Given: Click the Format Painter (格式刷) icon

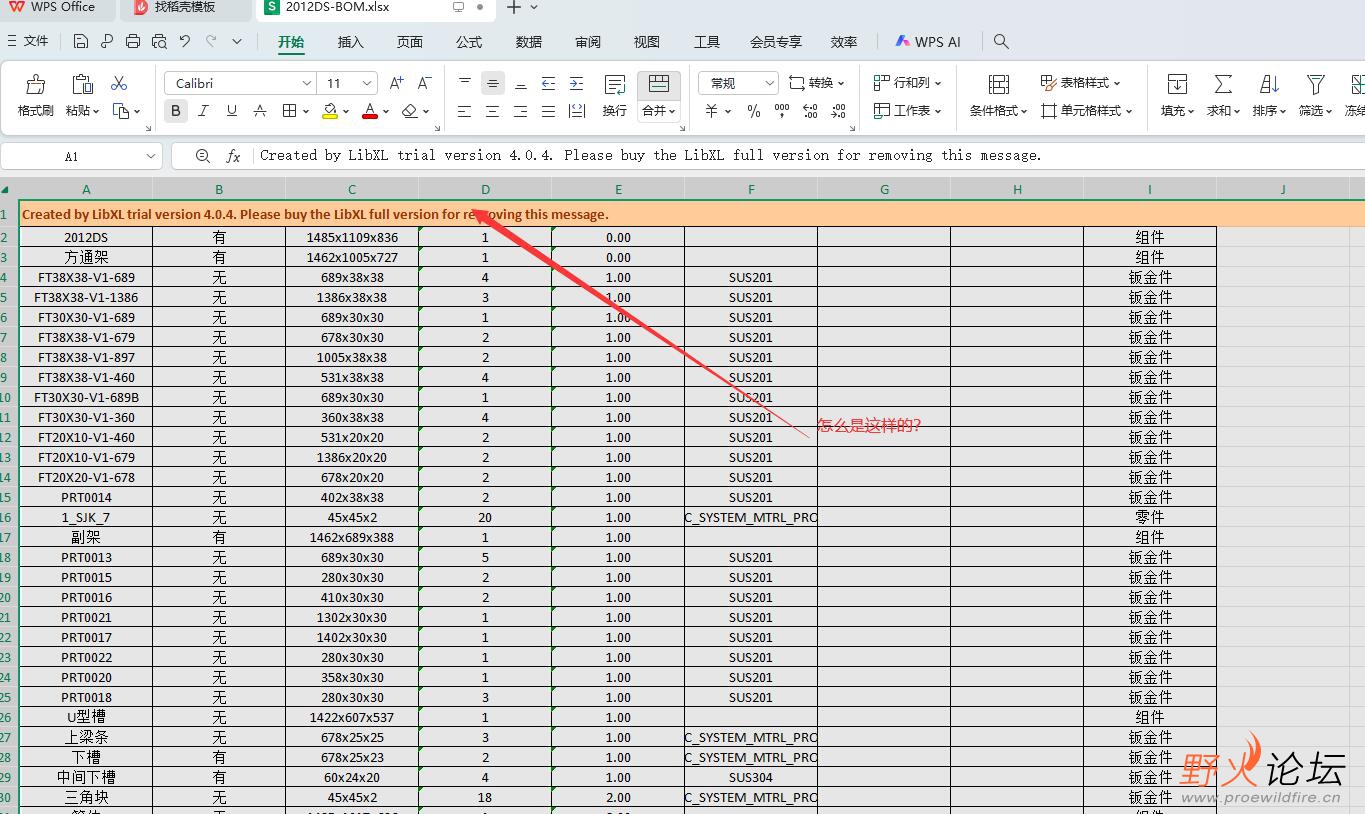Looking at the screenshot, I should pyautogui.click(x=35, y=85).
